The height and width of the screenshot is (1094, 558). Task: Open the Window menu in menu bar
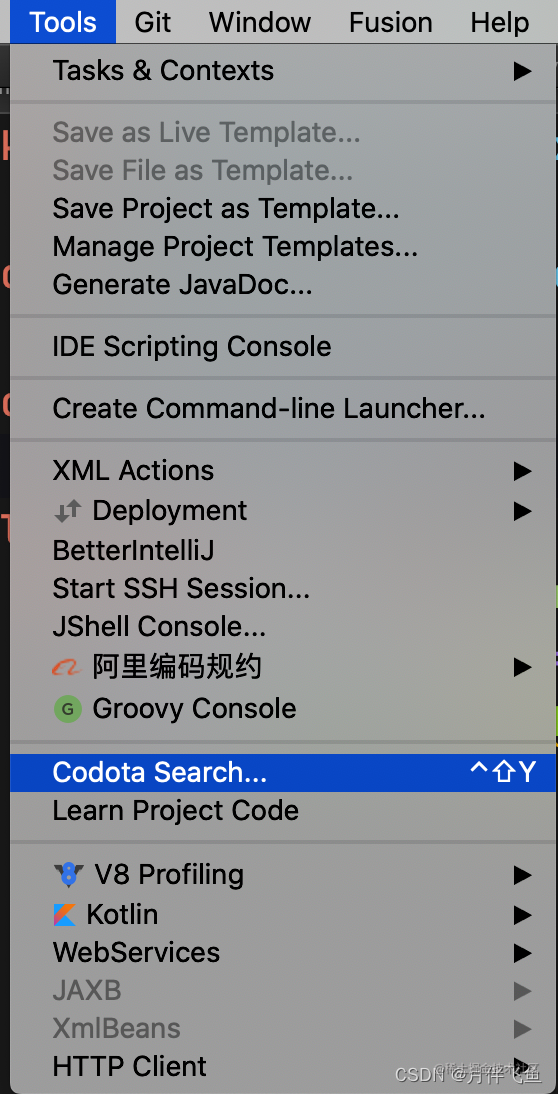260,22
